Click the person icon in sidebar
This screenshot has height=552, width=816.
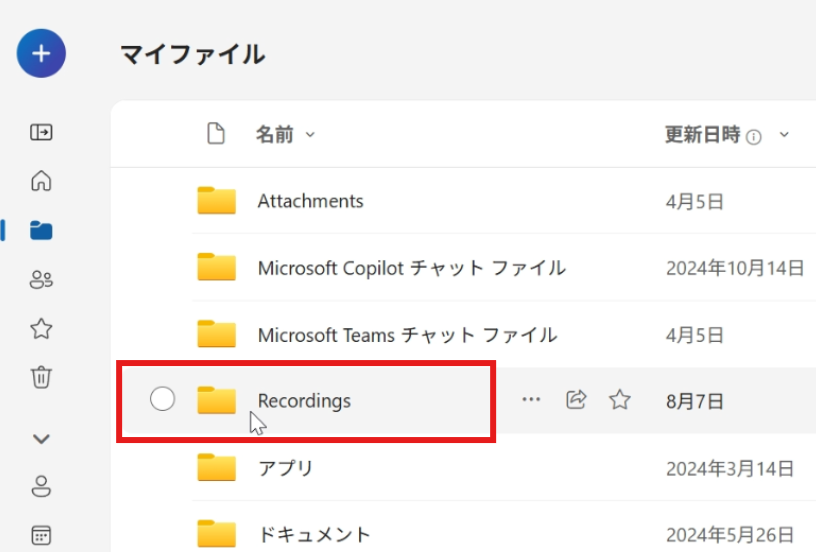(41, 487)
